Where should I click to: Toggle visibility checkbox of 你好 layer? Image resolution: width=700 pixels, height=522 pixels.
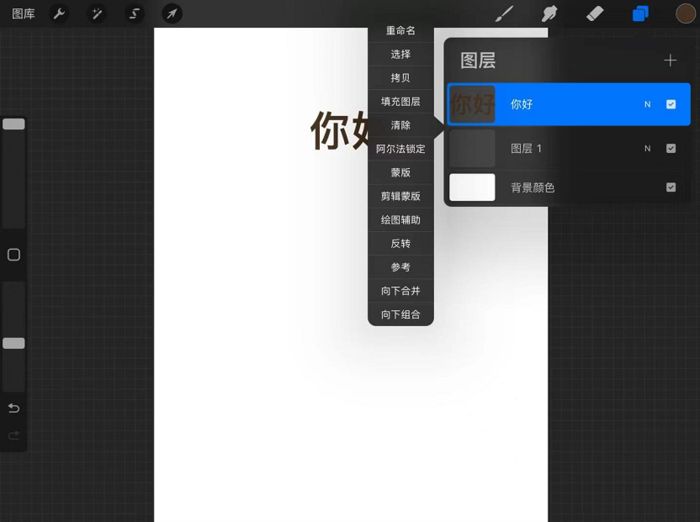[671, 104]
